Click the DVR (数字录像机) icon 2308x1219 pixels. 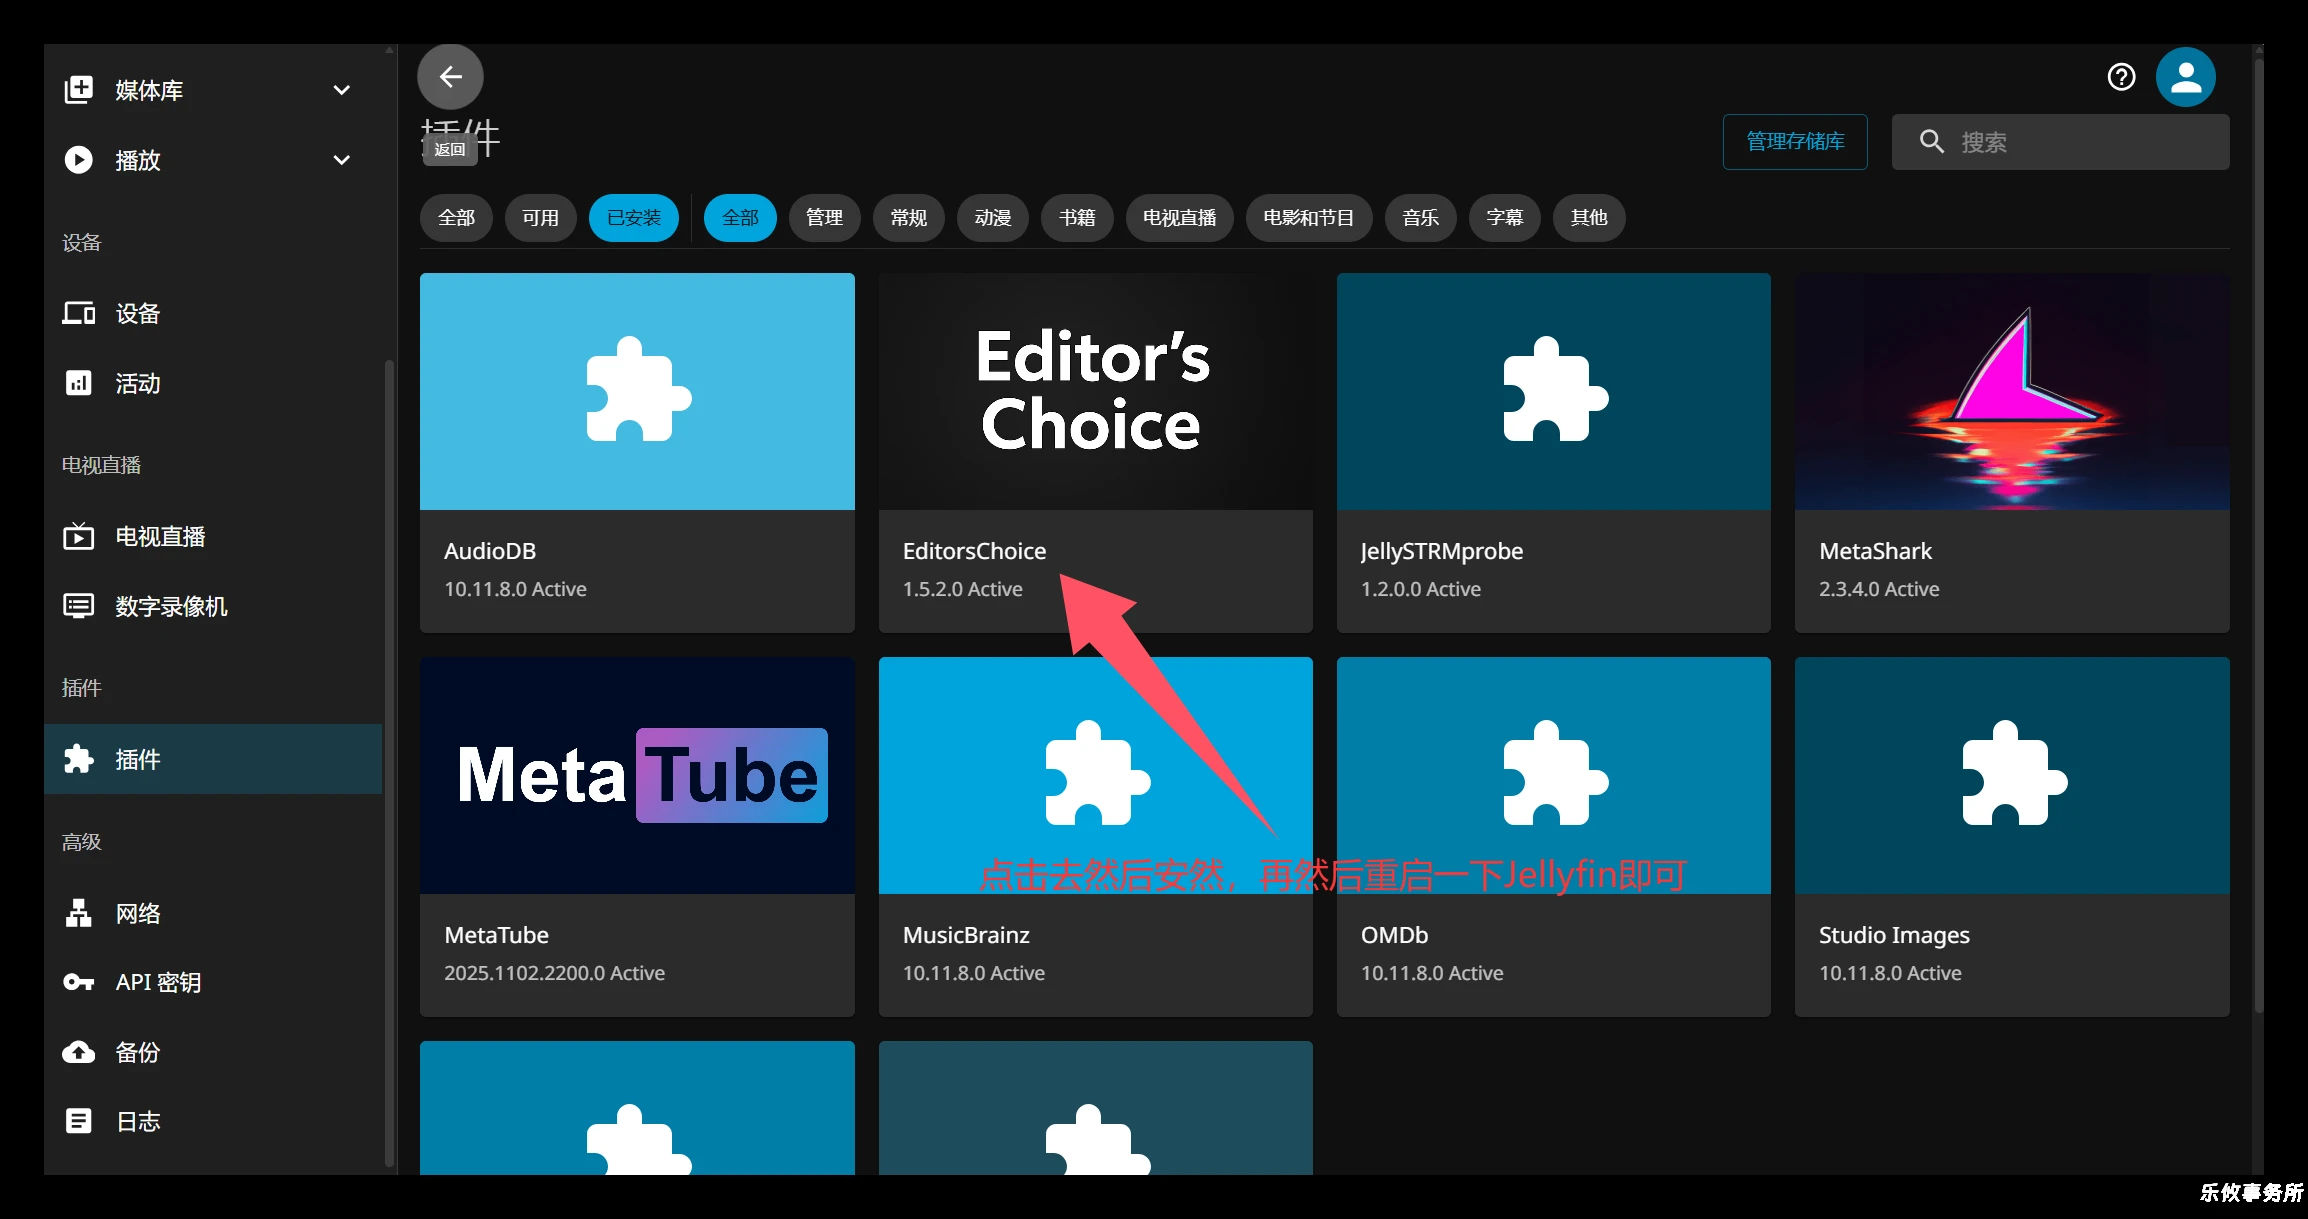(79, 606)
